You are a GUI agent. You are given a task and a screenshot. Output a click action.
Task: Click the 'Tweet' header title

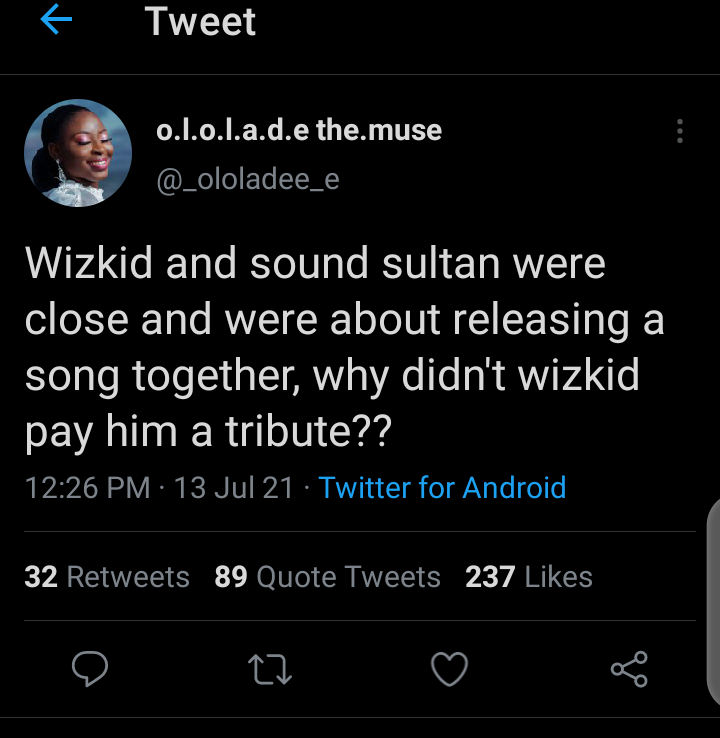coord(200,21)
